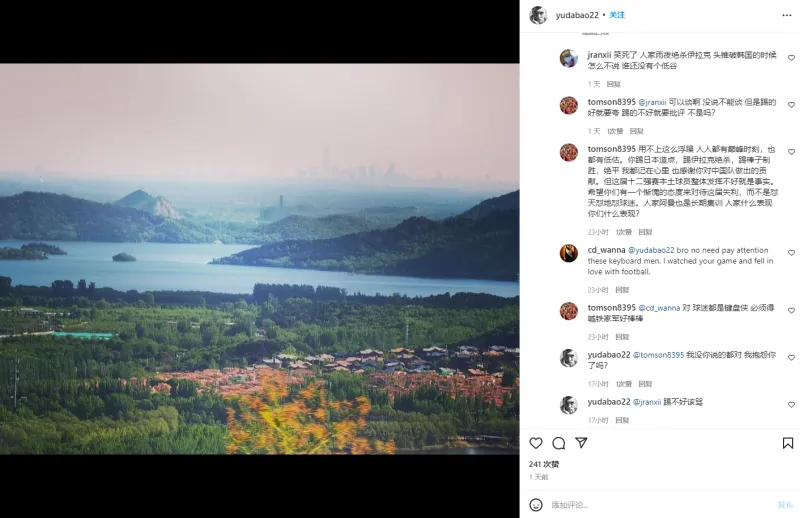Reply to cd_wanna's comment

click(x=622, y=290)
